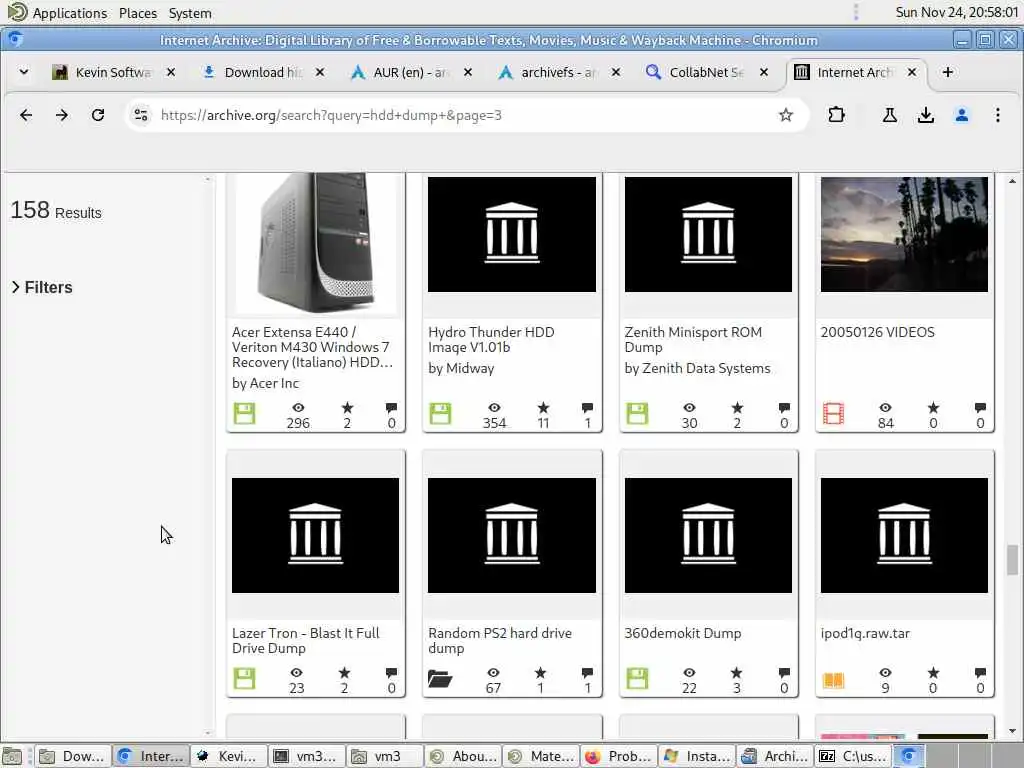Screen dimensions: 1024x768
Task: Go back to the previous page
Action: 26,116
